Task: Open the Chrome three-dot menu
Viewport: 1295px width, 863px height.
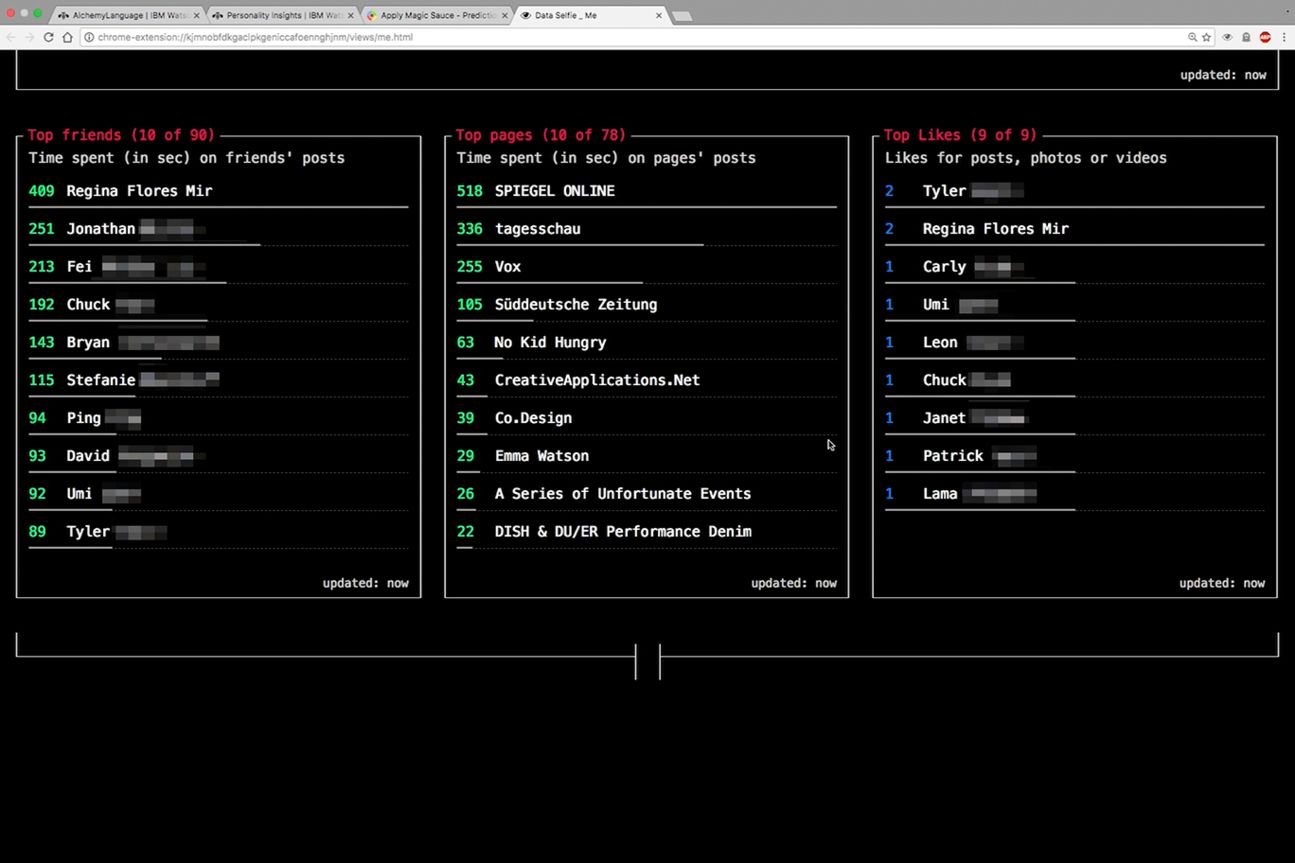Action: (1284, 37)
